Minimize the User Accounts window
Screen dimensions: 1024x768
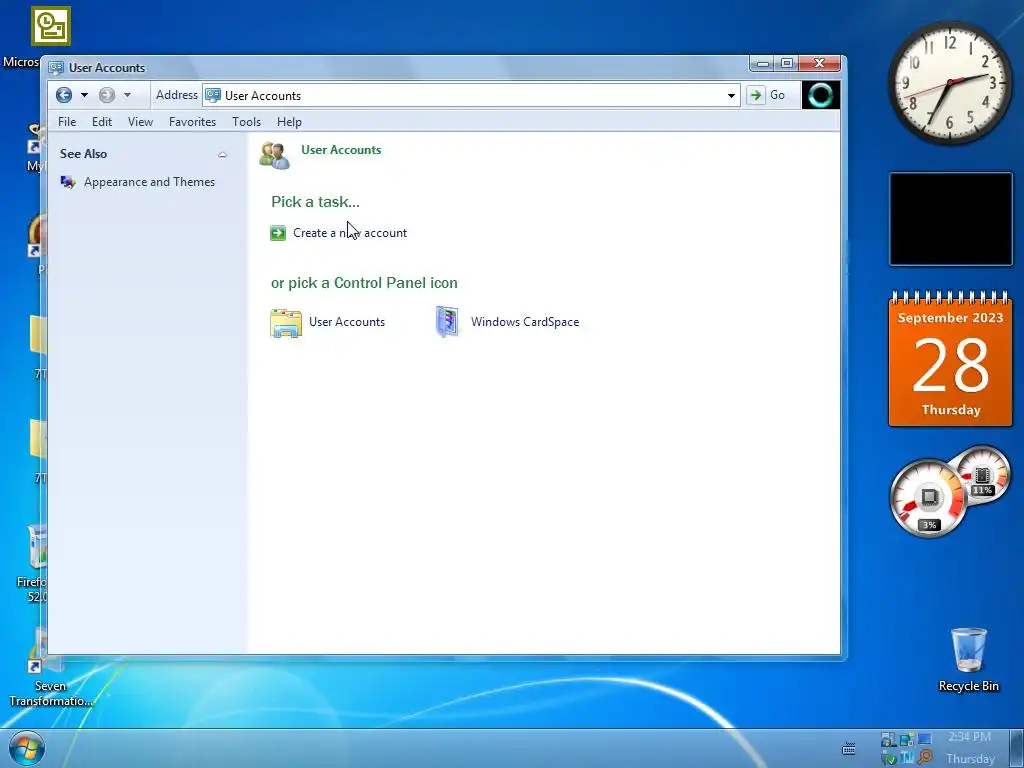761,63
